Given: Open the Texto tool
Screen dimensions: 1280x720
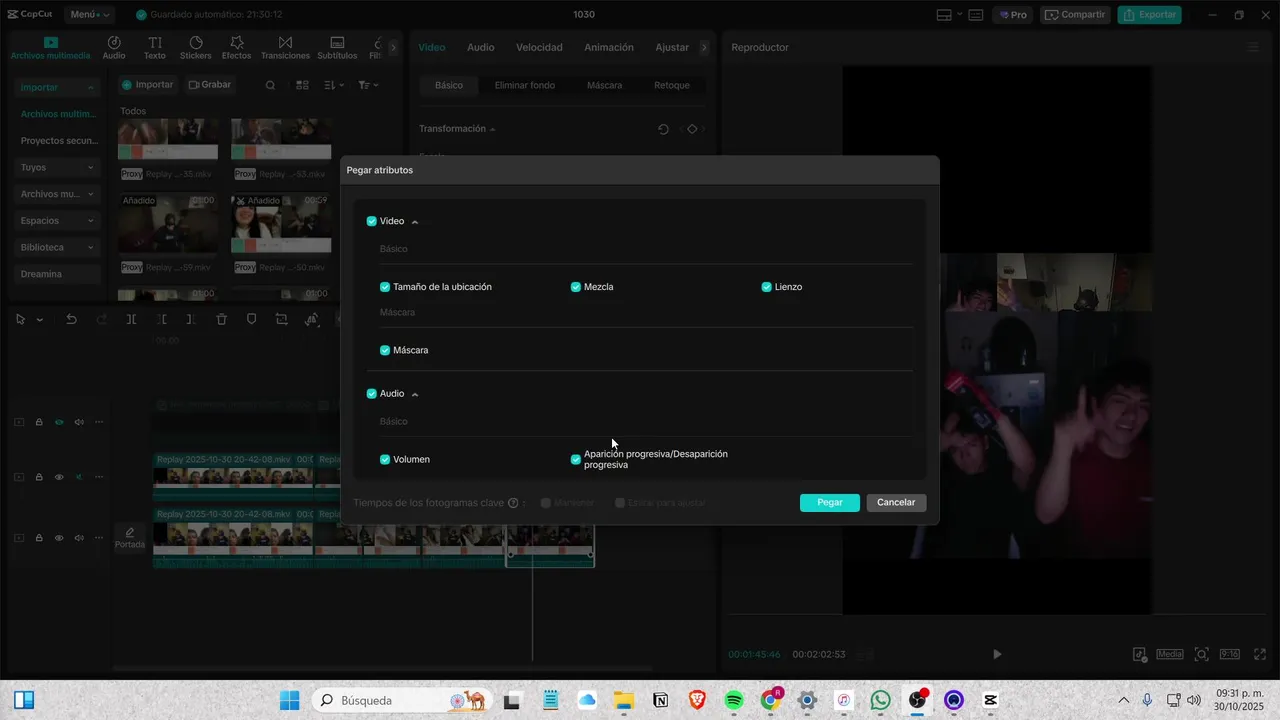Looking at the screenshot, I should pos(155,48).
